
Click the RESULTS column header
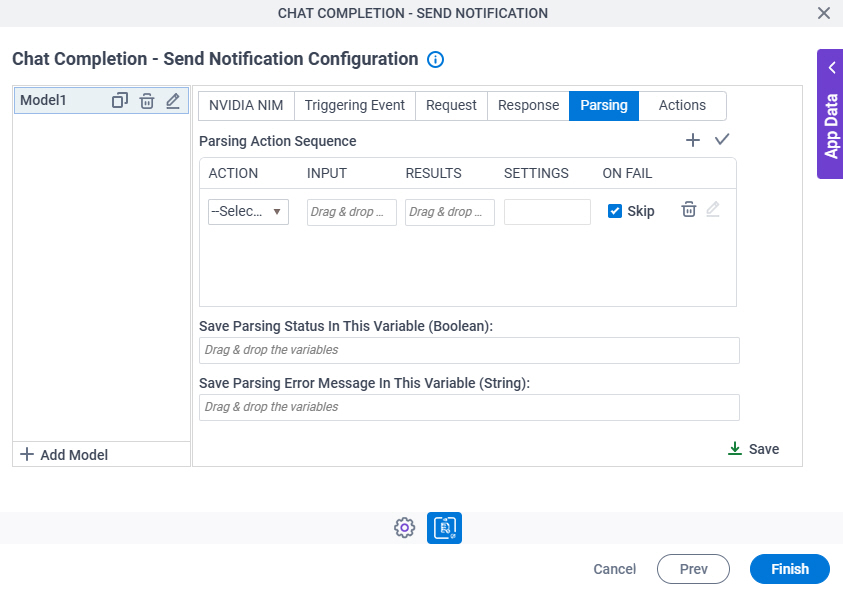pos(433,173)
